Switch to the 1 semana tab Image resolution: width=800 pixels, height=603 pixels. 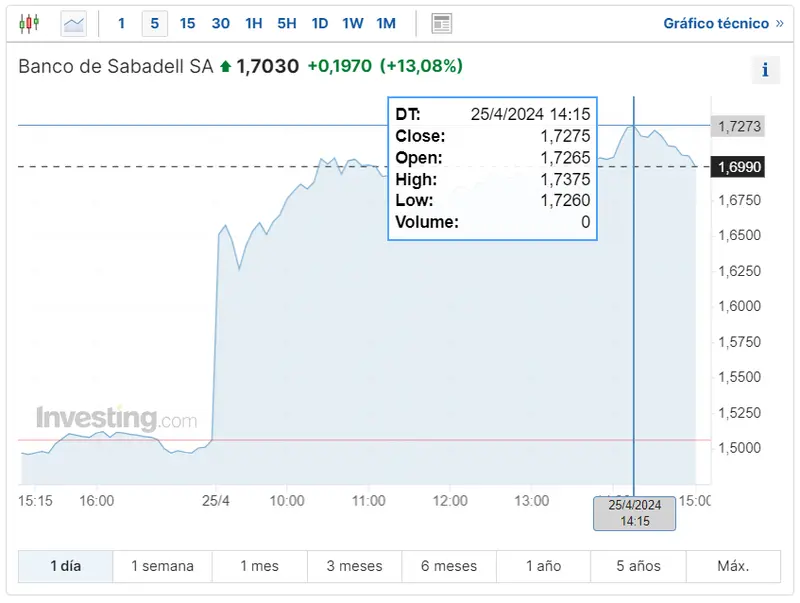click(162, 565)
